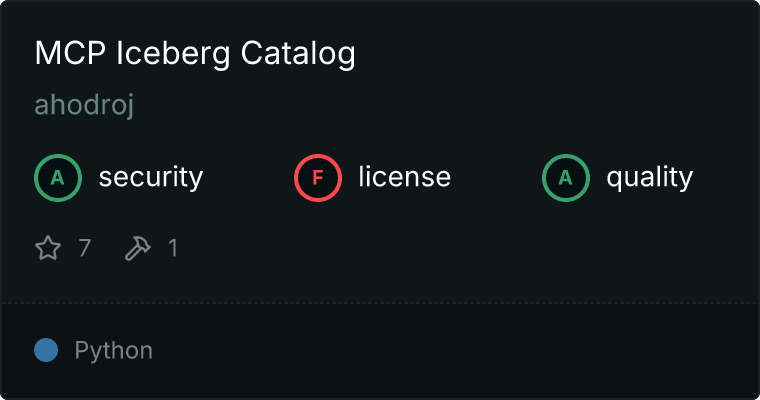Select the security label text
Screen dimensions: 760x400
tap(151, 178)
